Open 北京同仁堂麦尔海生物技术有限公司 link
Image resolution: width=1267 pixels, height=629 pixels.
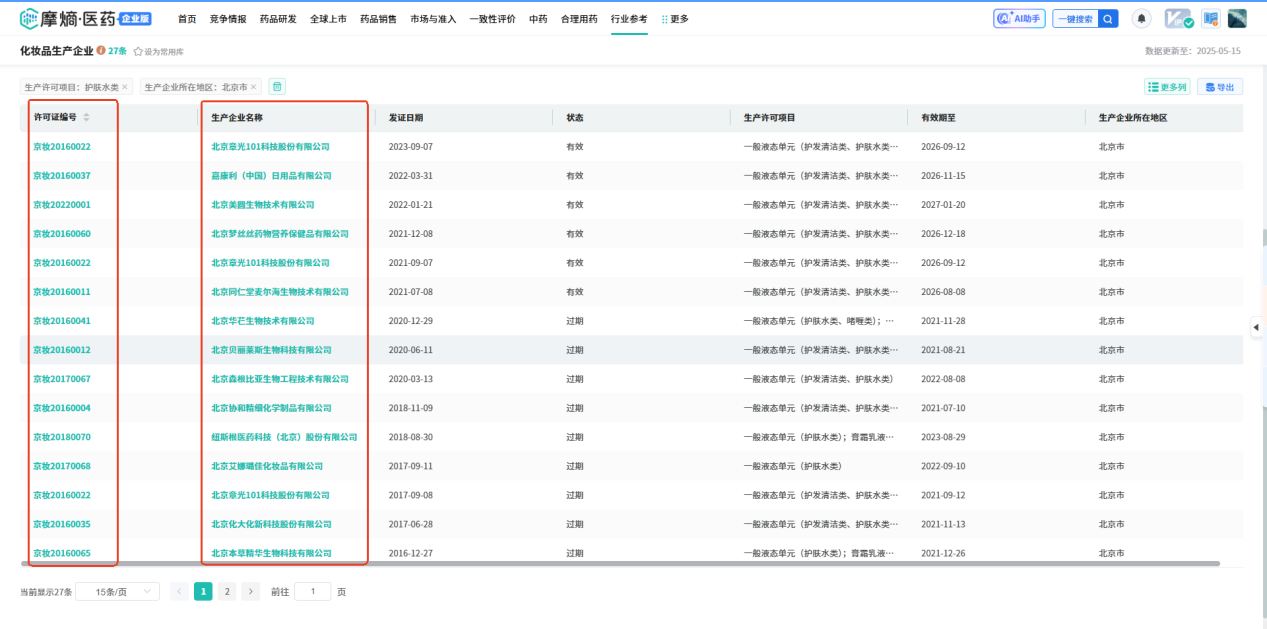pos(280,292)
